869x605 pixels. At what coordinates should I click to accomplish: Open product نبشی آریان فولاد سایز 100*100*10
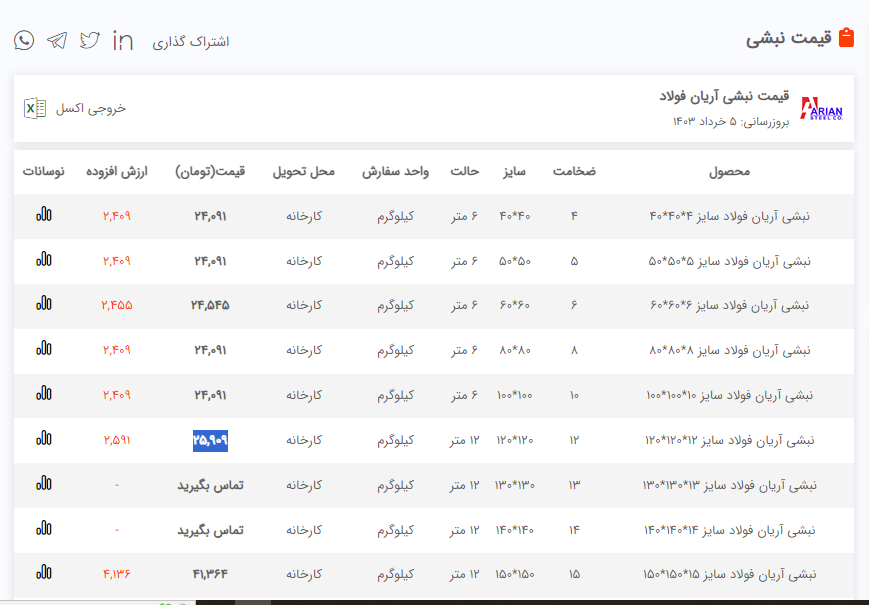click(x=730, y=395)
